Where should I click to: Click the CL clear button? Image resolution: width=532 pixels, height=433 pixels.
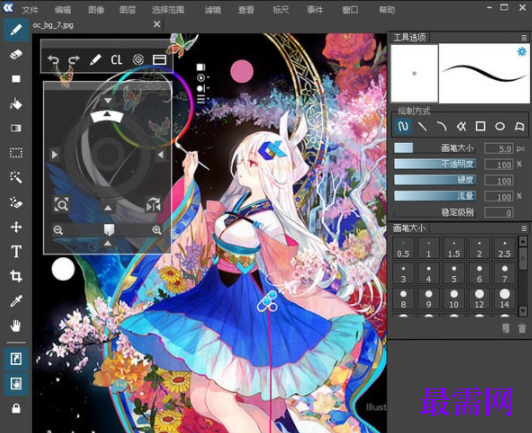click(116, 60)
